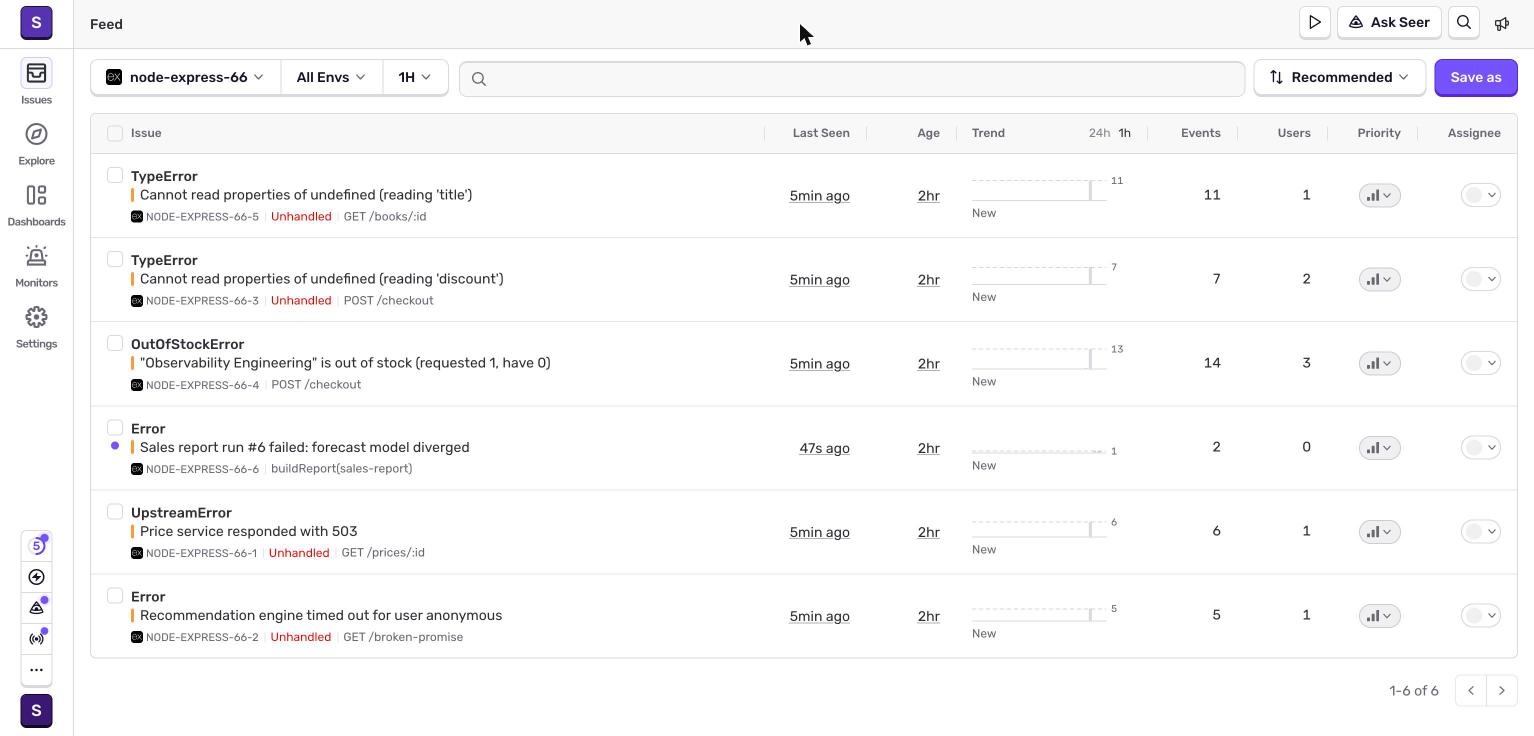1534x736 pixels.
Task: Click the play icon button in header
Action: [x=1315, y=22]
